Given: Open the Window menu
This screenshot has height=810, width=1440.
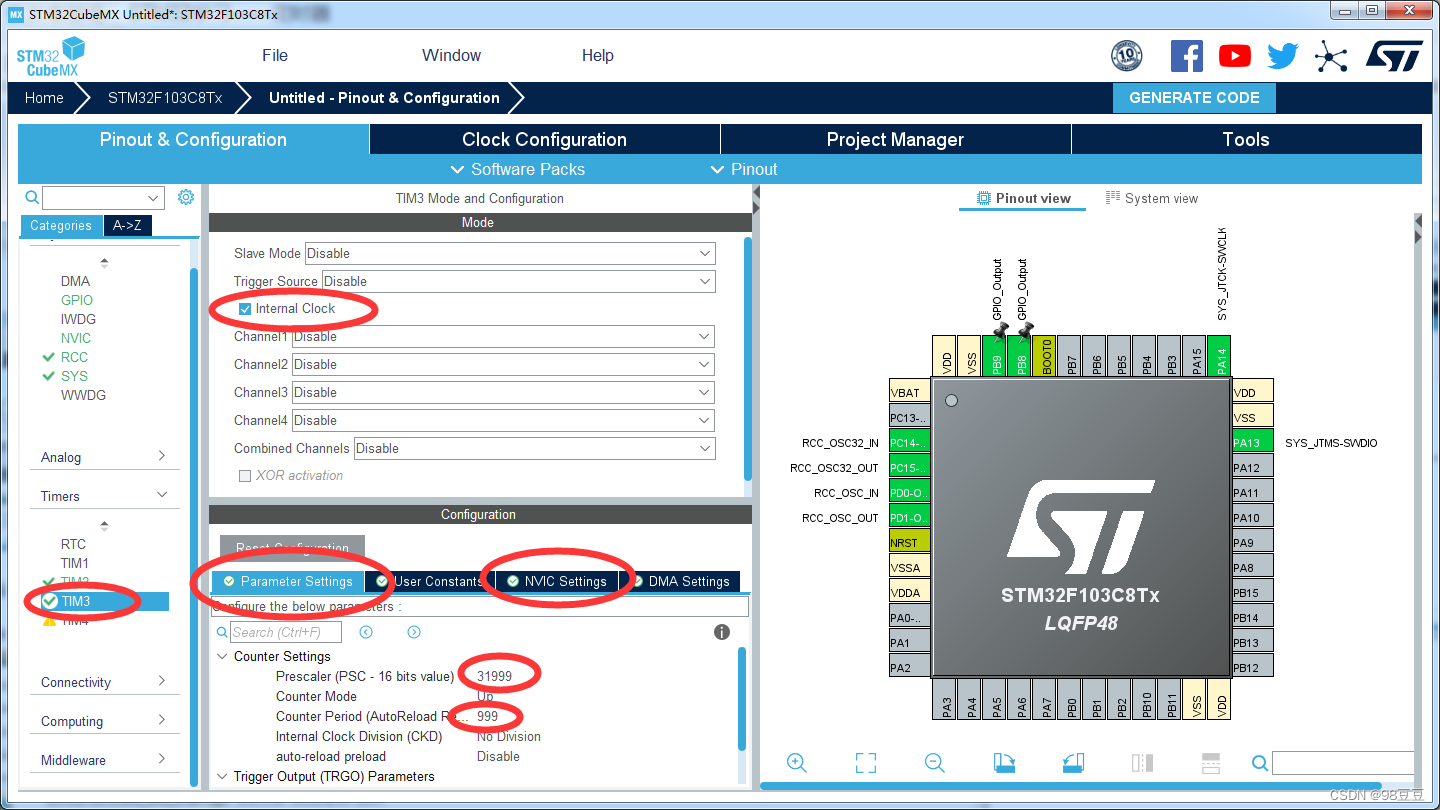Looking at the screenshot, I should tap(451, 55).
